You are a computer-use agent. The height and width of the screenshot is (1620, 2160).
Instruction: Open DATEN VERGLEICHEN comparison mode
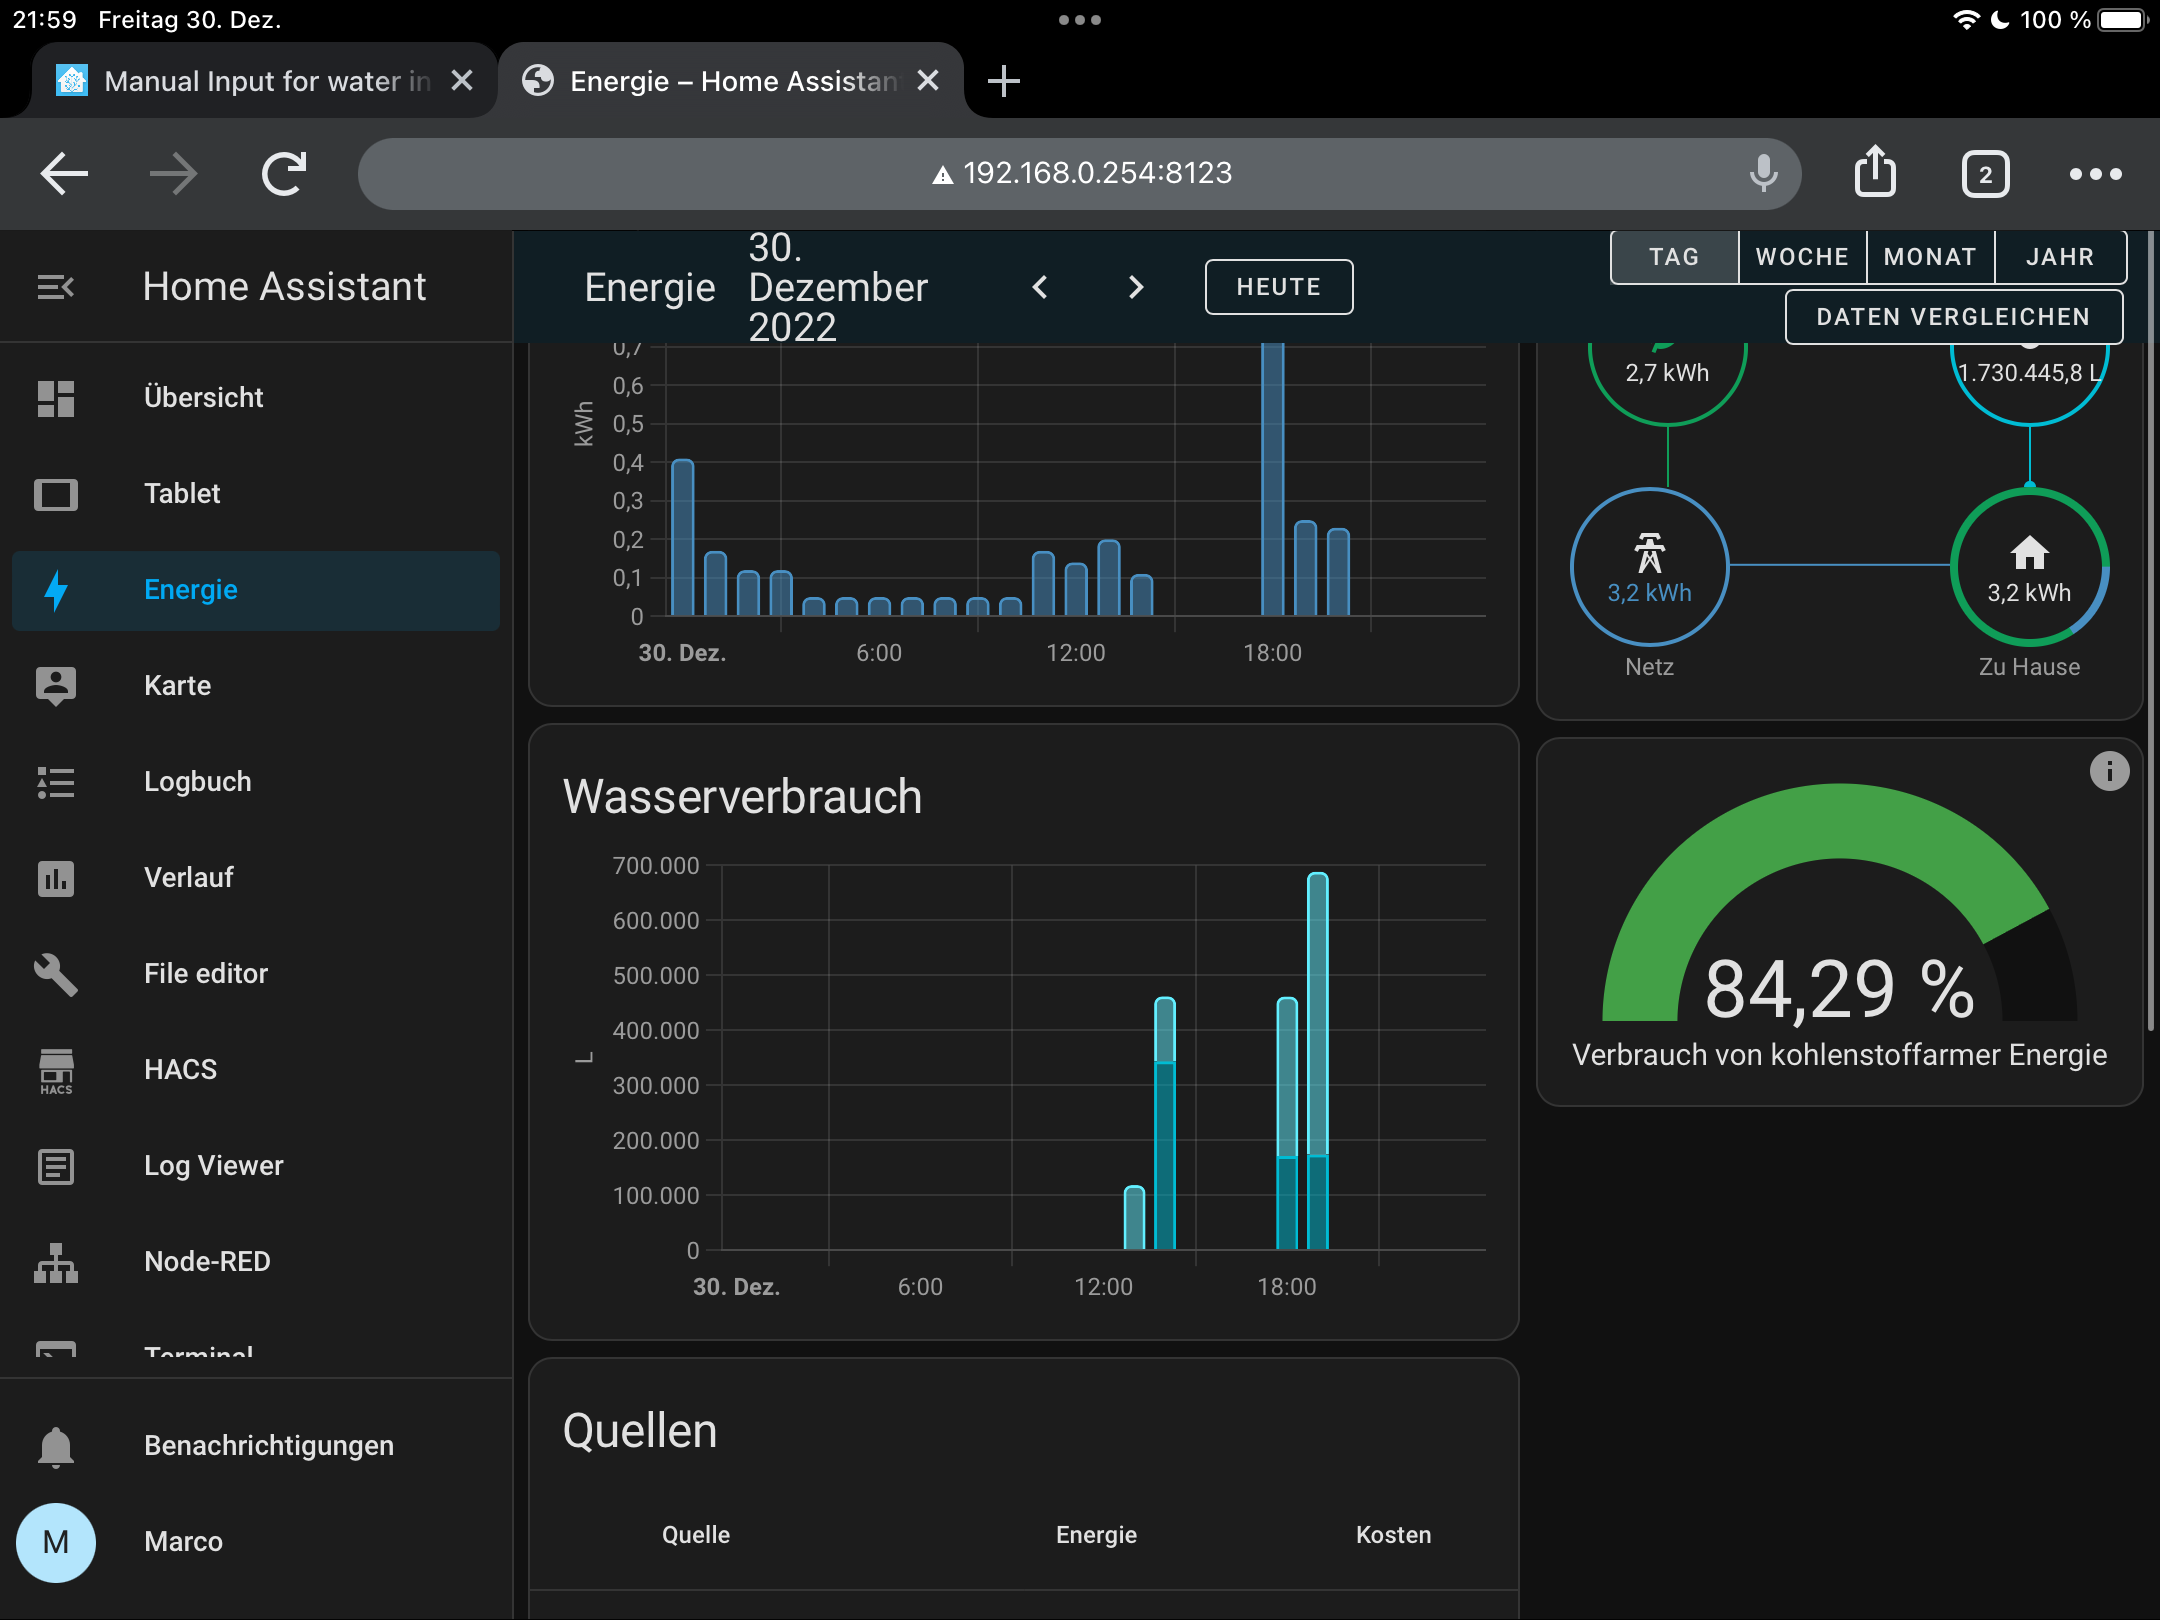click(1952, 317)
